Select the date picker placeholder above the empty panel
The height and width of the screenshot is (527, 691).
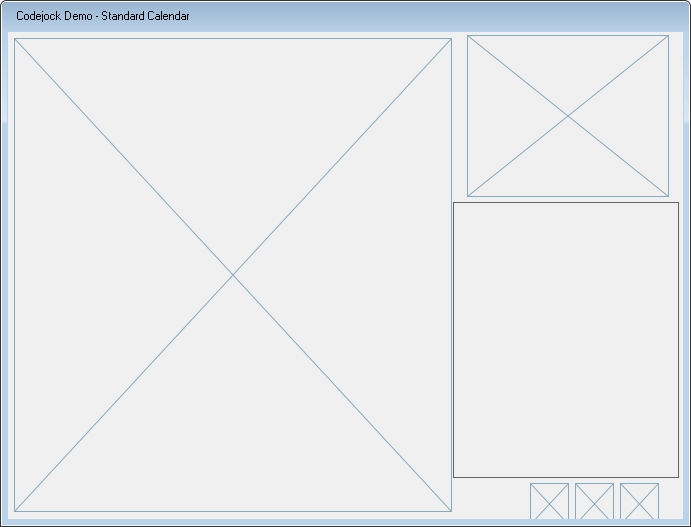[568, 116]
